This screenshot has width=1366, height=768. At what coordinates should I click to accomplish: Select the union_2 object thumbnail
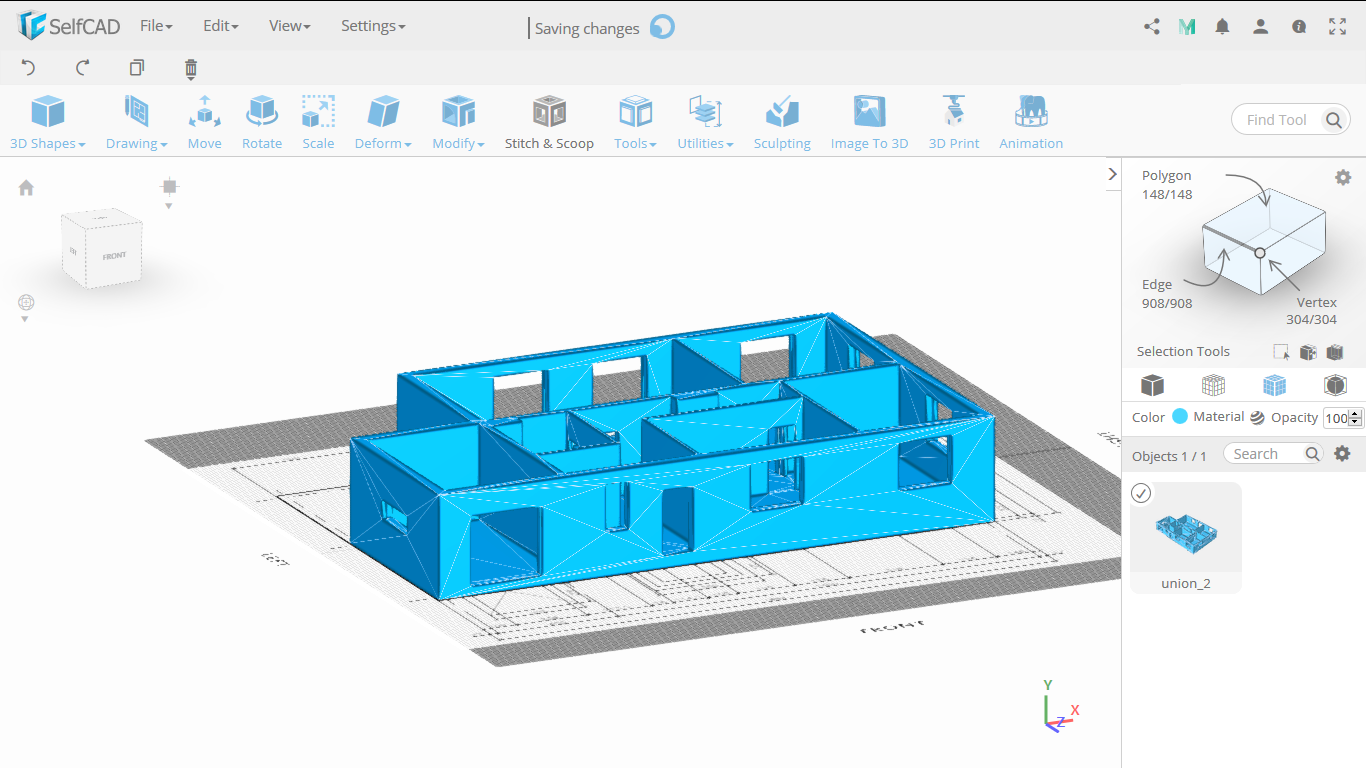tap(1186, 531)
